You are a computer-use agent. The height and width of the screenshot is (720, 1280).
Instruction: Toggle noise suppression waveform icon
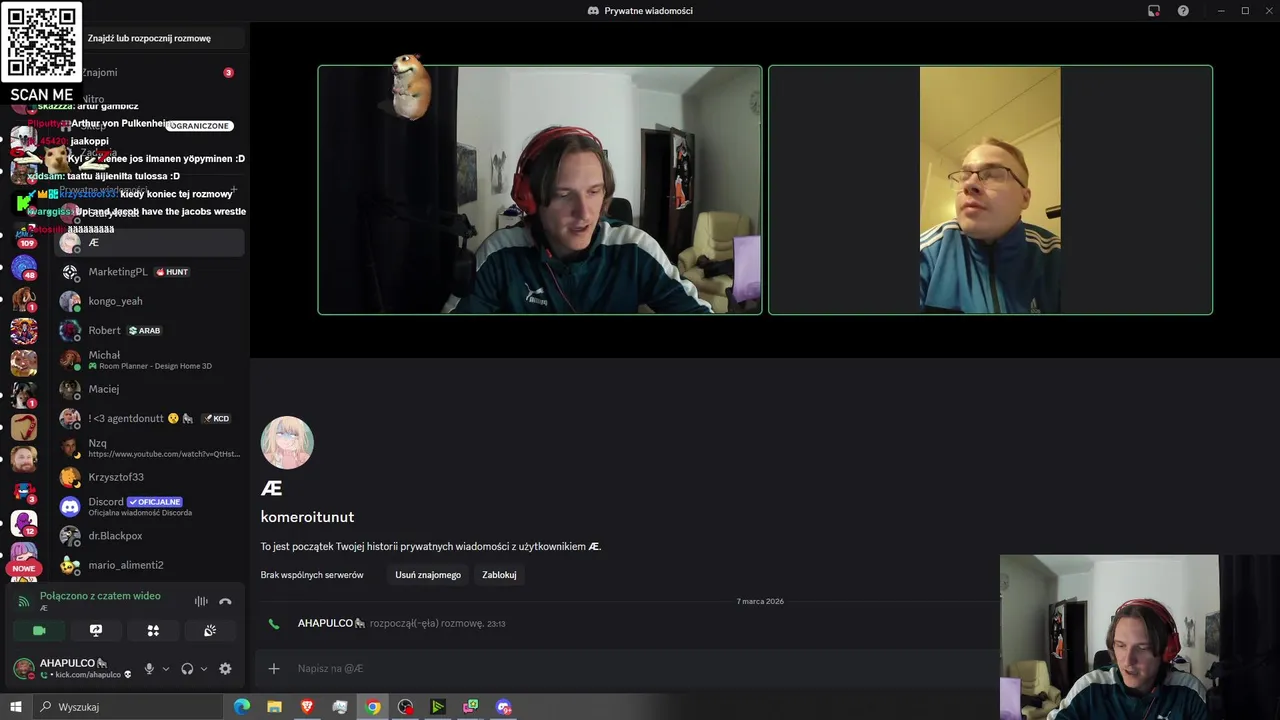tap(201, 601)
